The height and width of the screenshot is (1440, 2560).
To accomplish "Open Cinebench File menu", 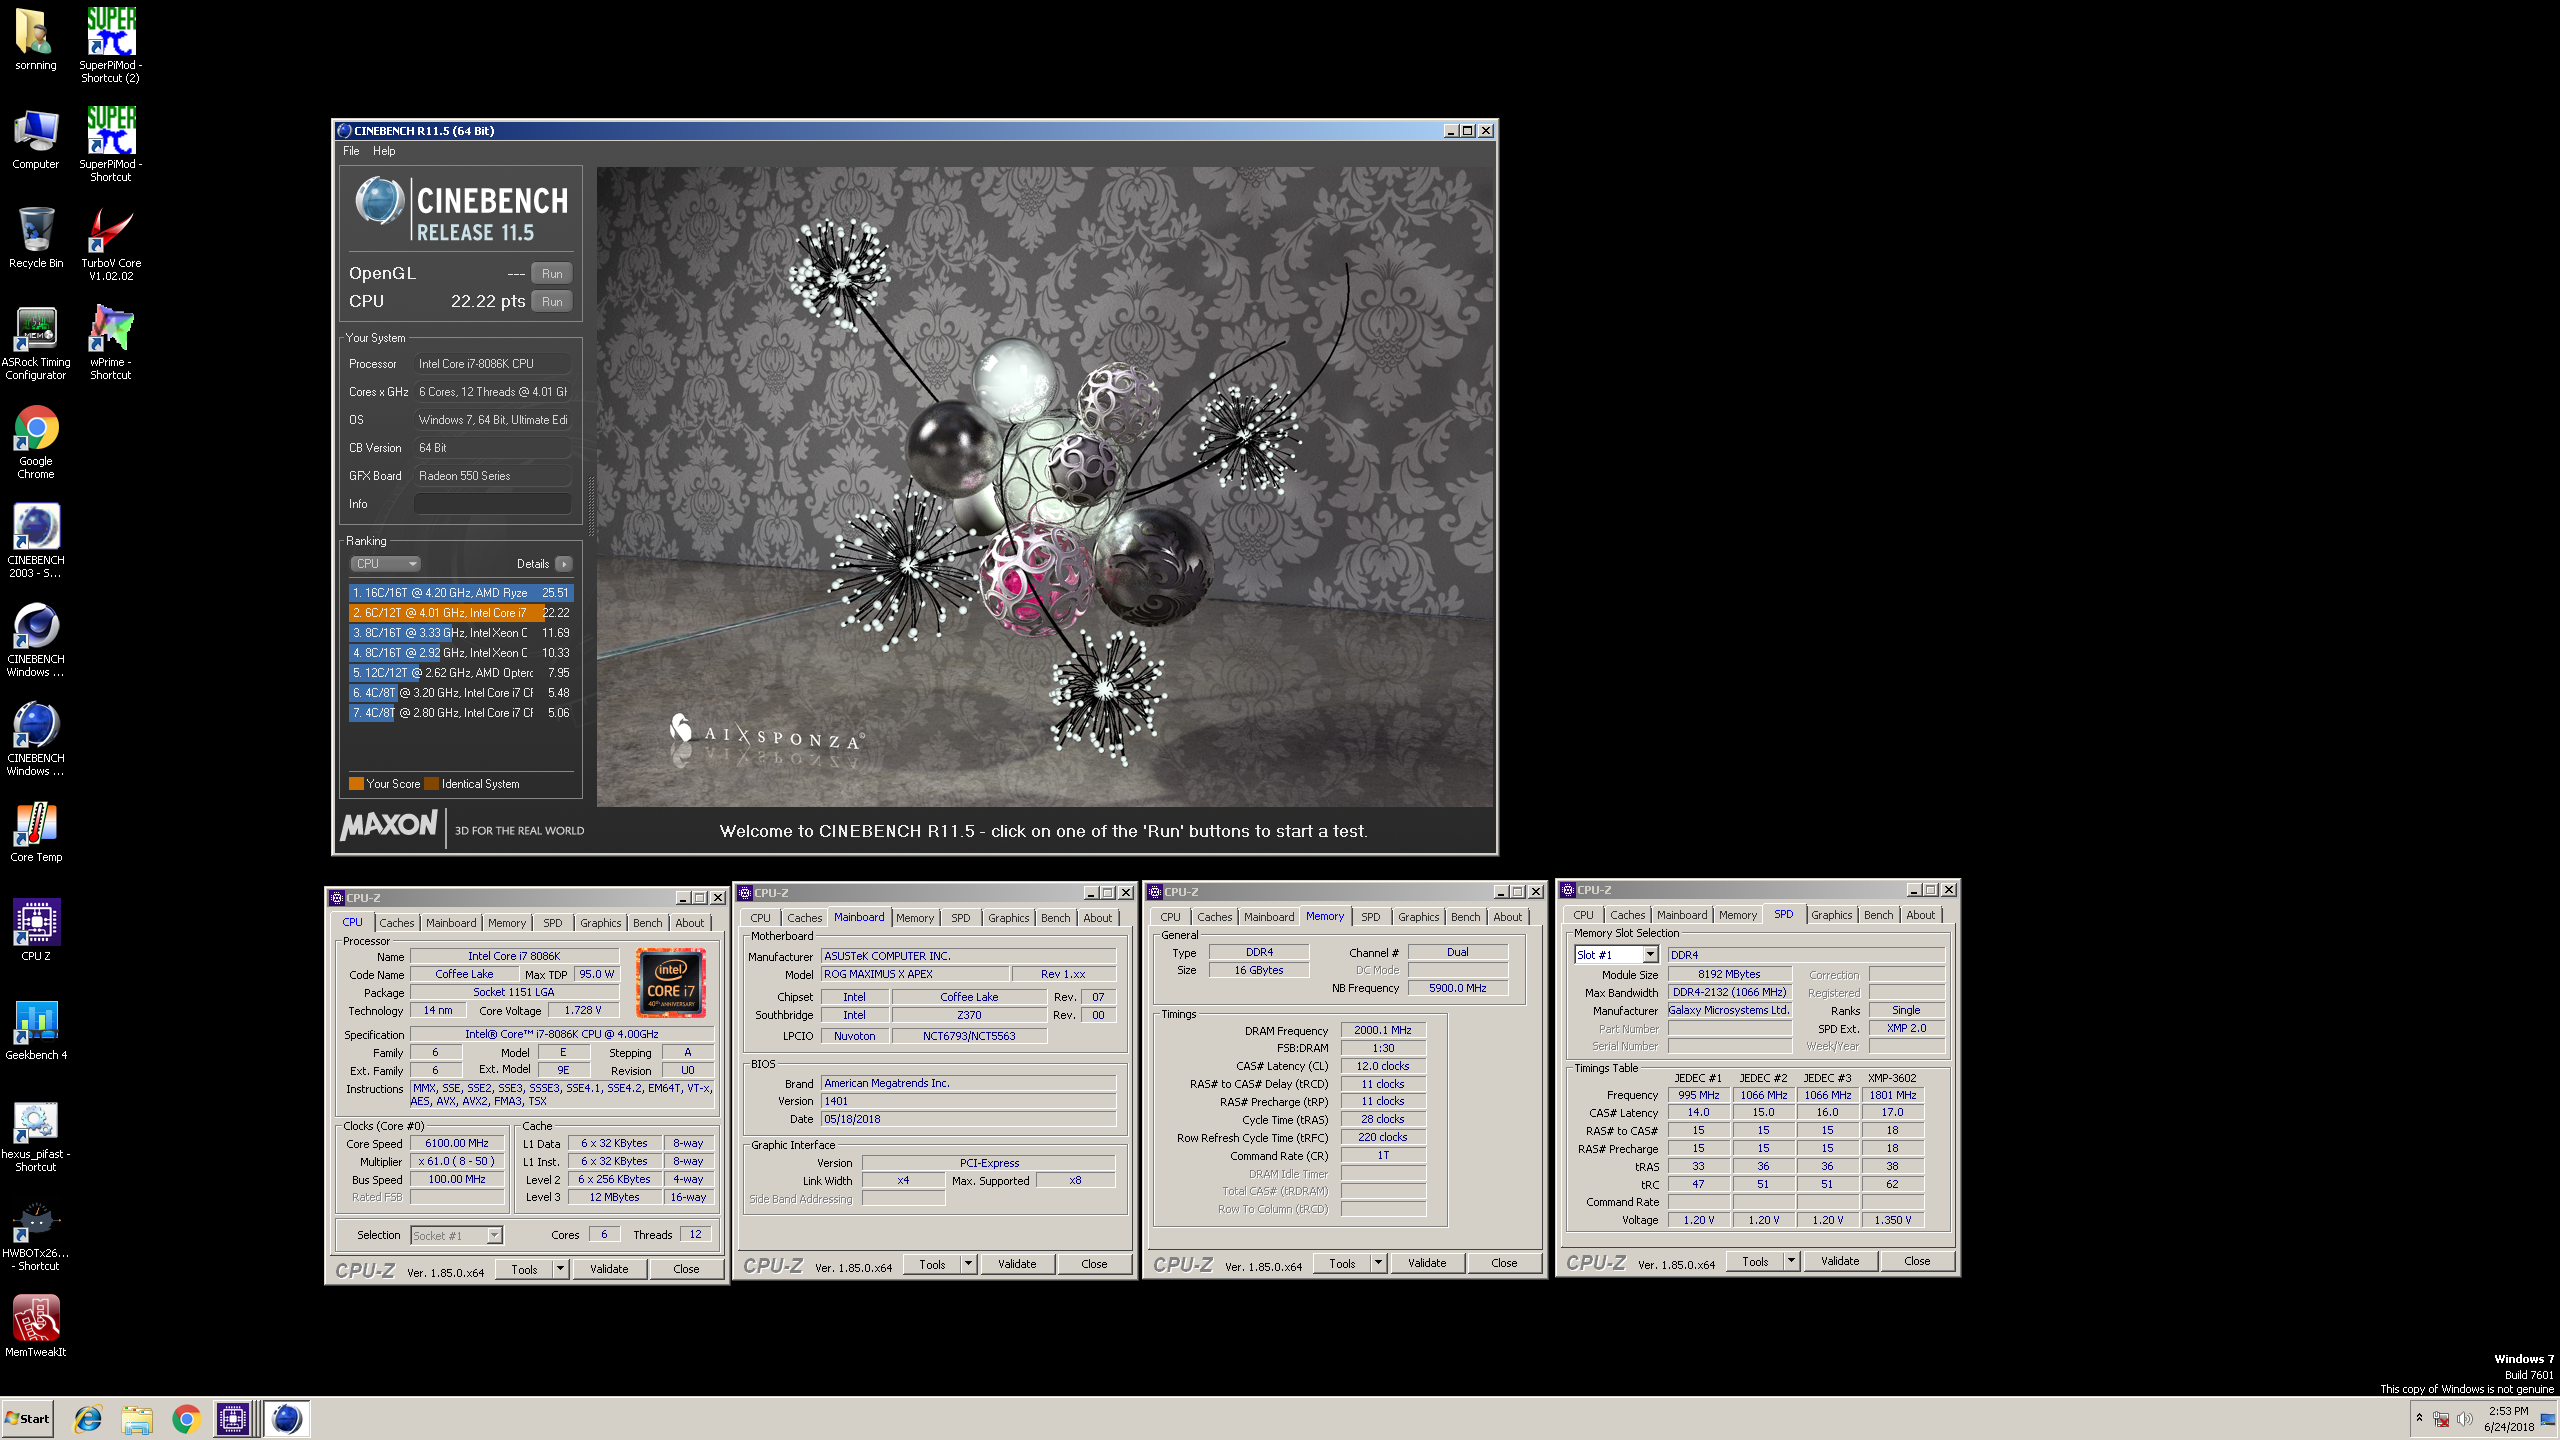I will click(351, 151).
